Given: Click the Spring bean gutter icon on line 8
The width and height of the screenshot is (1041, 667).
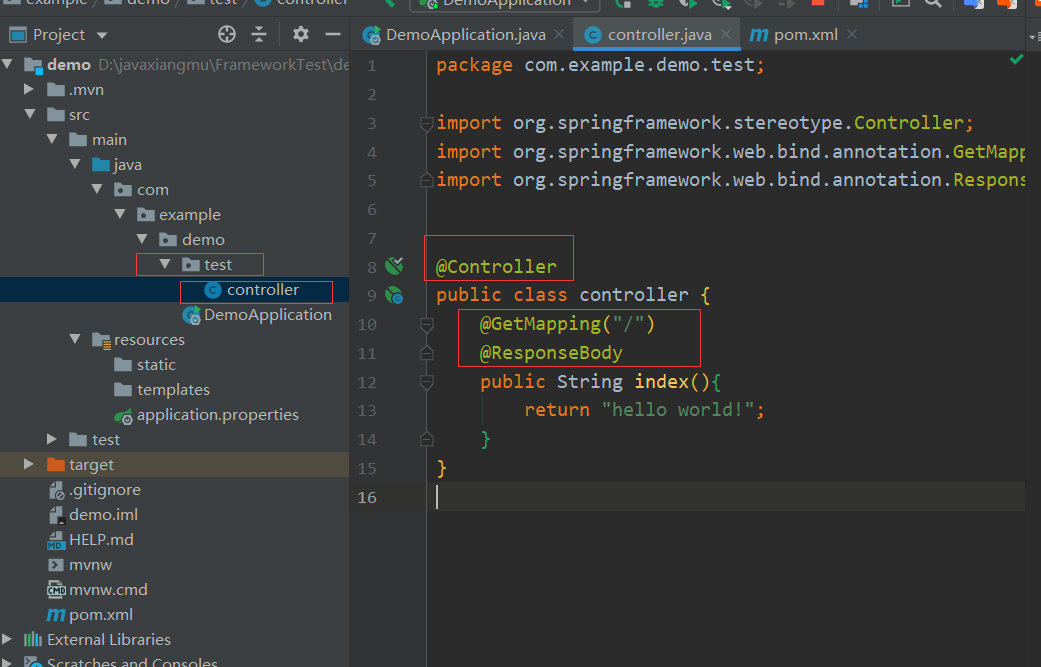Looking at the screenshot, I should (394, 266).
